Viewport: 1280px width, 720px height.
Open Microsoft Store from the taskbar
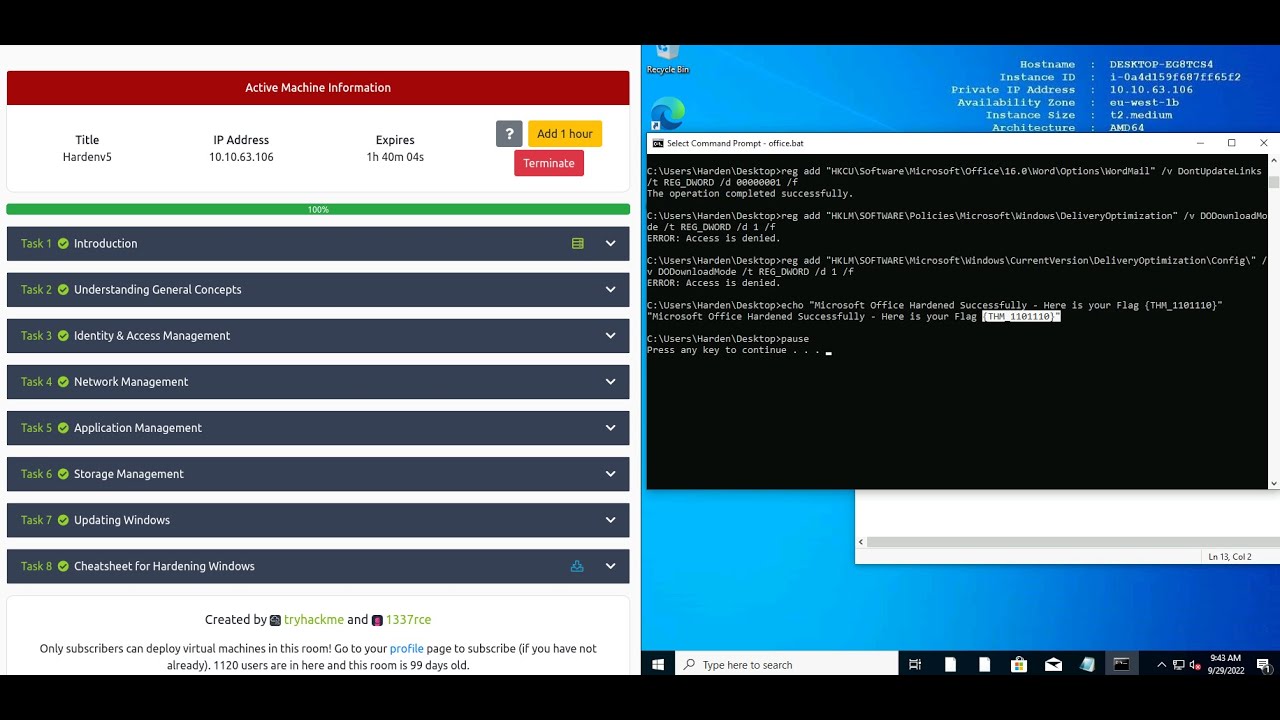1018,664
